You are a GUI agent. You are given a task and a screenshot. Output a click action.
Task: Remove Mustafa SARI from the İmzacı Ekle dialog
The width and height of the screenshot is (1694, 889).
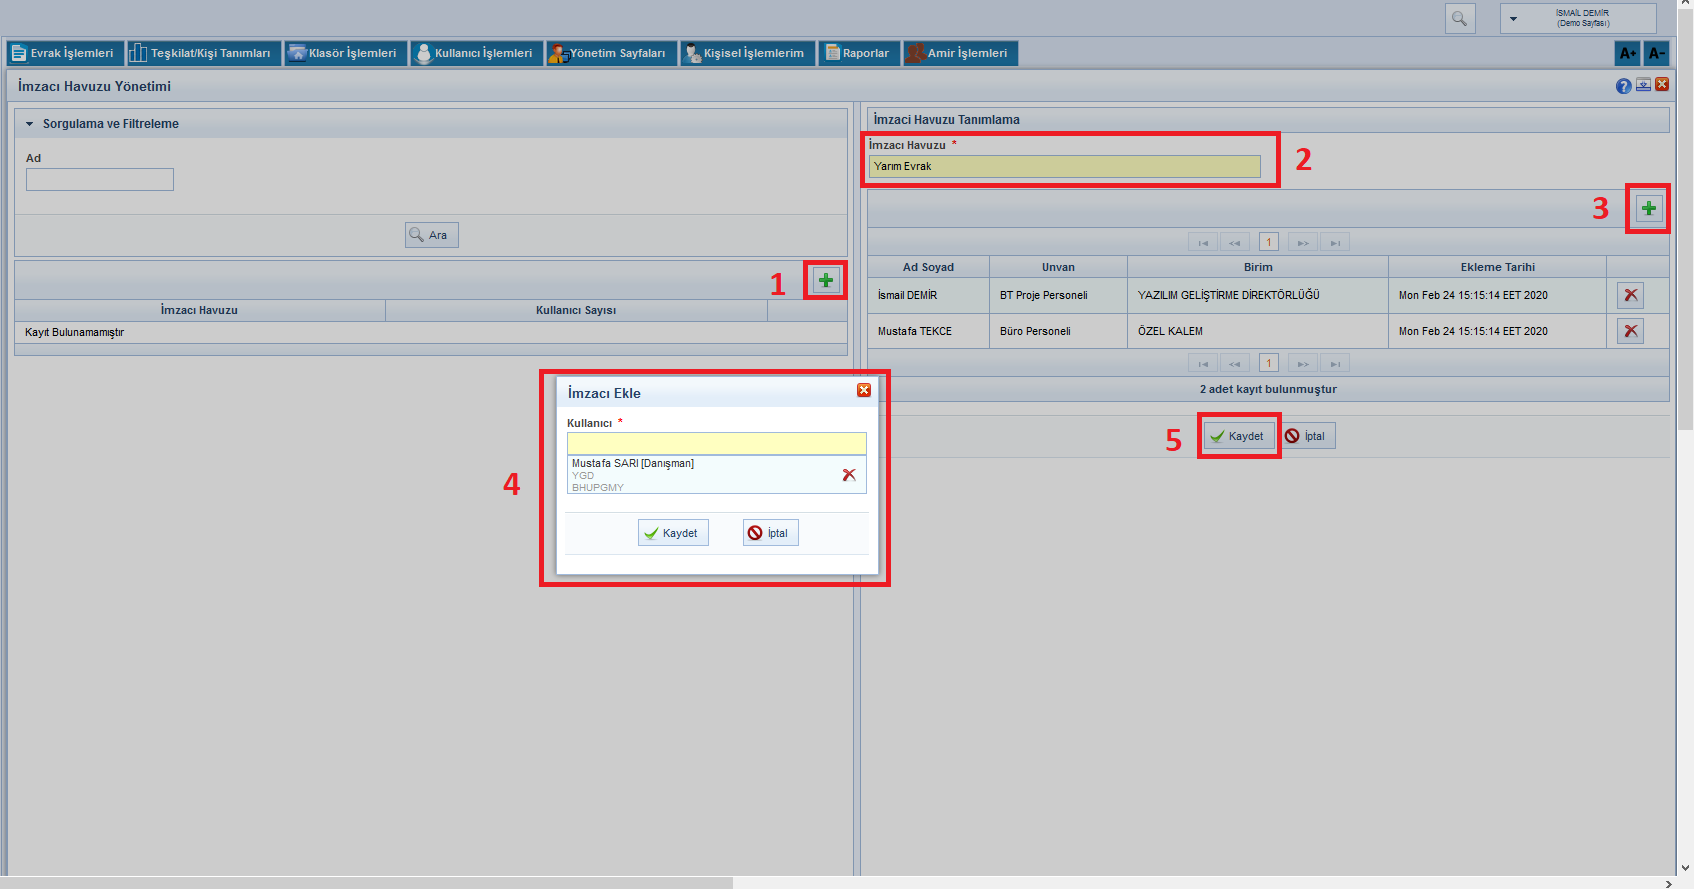coord(848,475)
